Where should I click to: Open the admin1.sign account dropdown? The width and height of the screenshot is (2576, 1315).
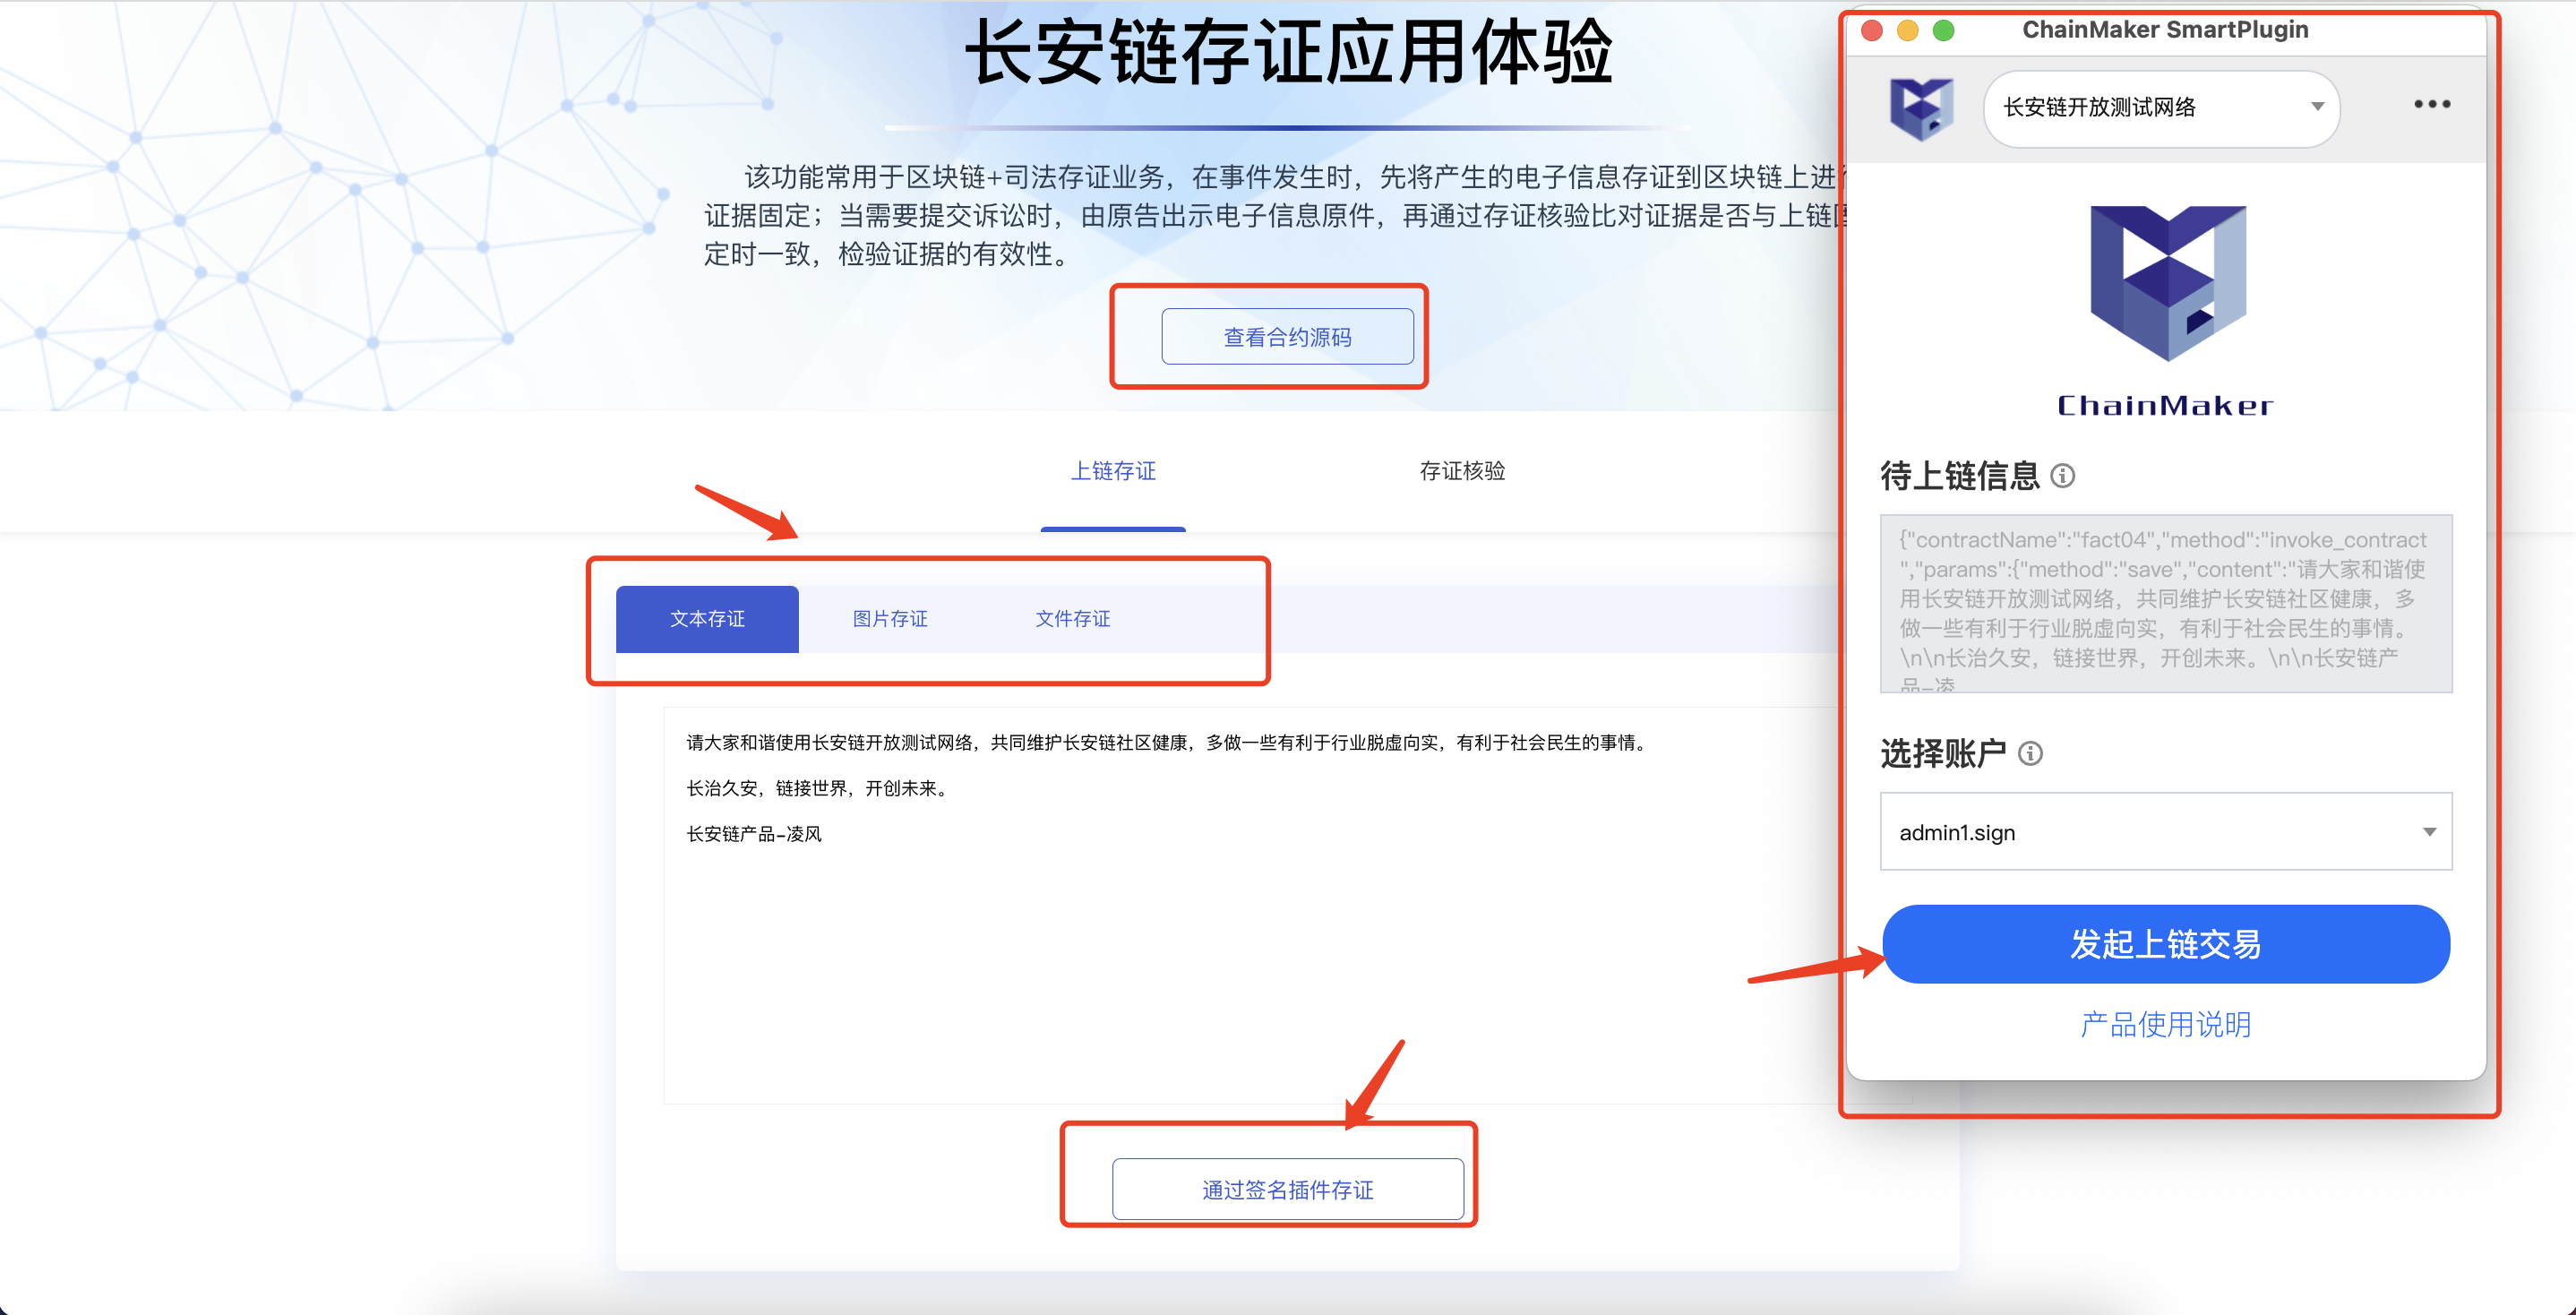2165,832
